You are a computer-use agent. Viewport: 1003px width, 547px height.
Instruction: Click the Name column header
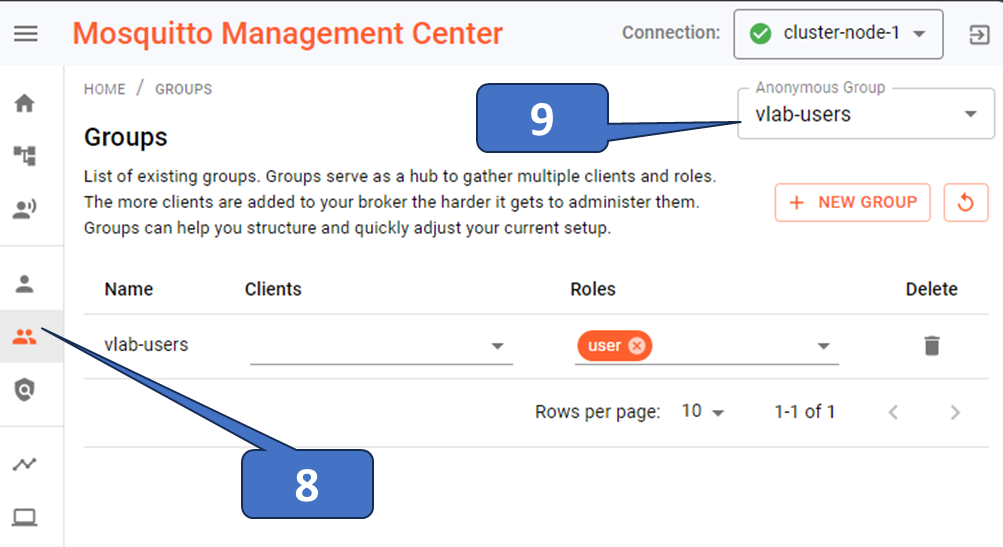click(x=129, y=289)
